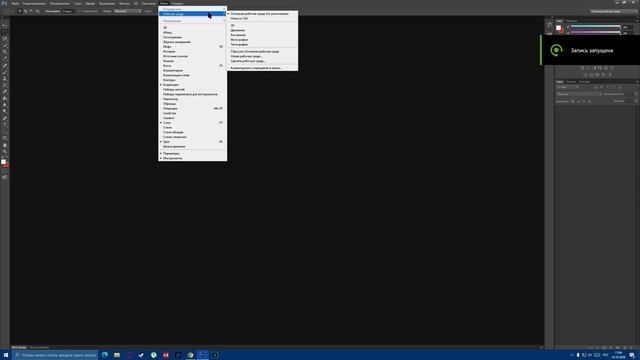Open the Изображение menu
This screenshot has height=360, width=640.
tap(60, 3)
